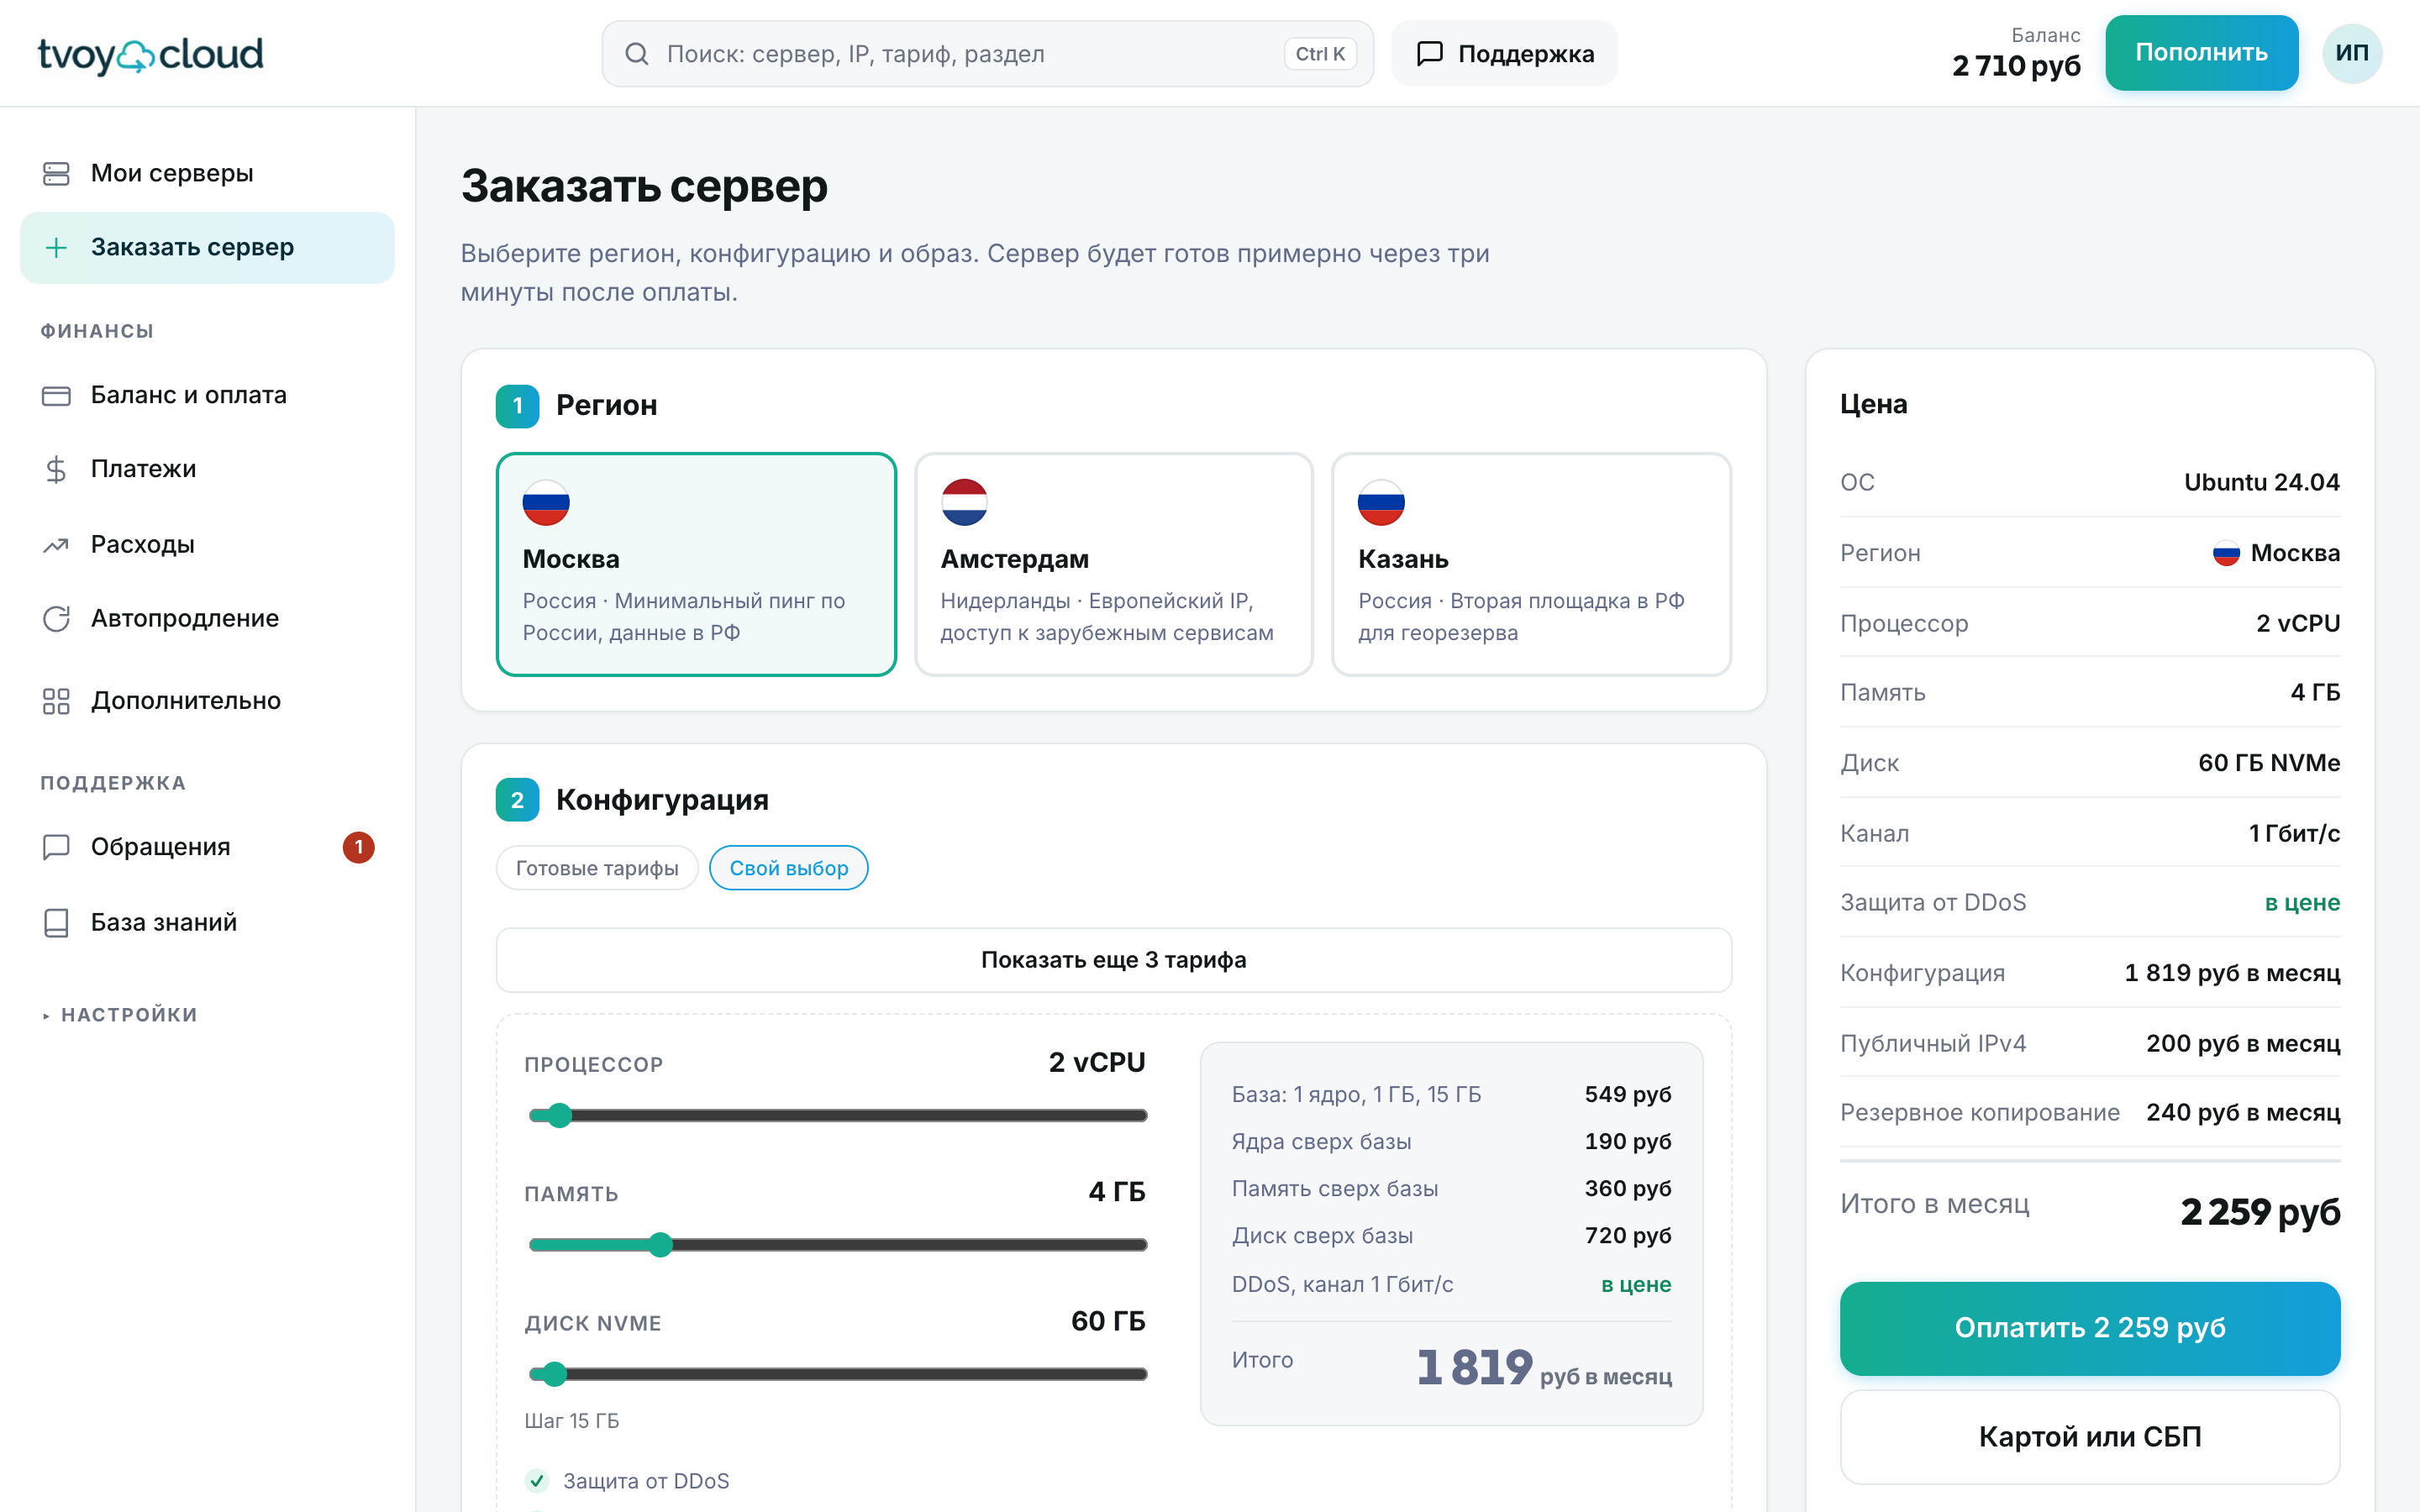Open Дополнительно page
This screenshot has height=1512, width=2420.
pos(207,701)
